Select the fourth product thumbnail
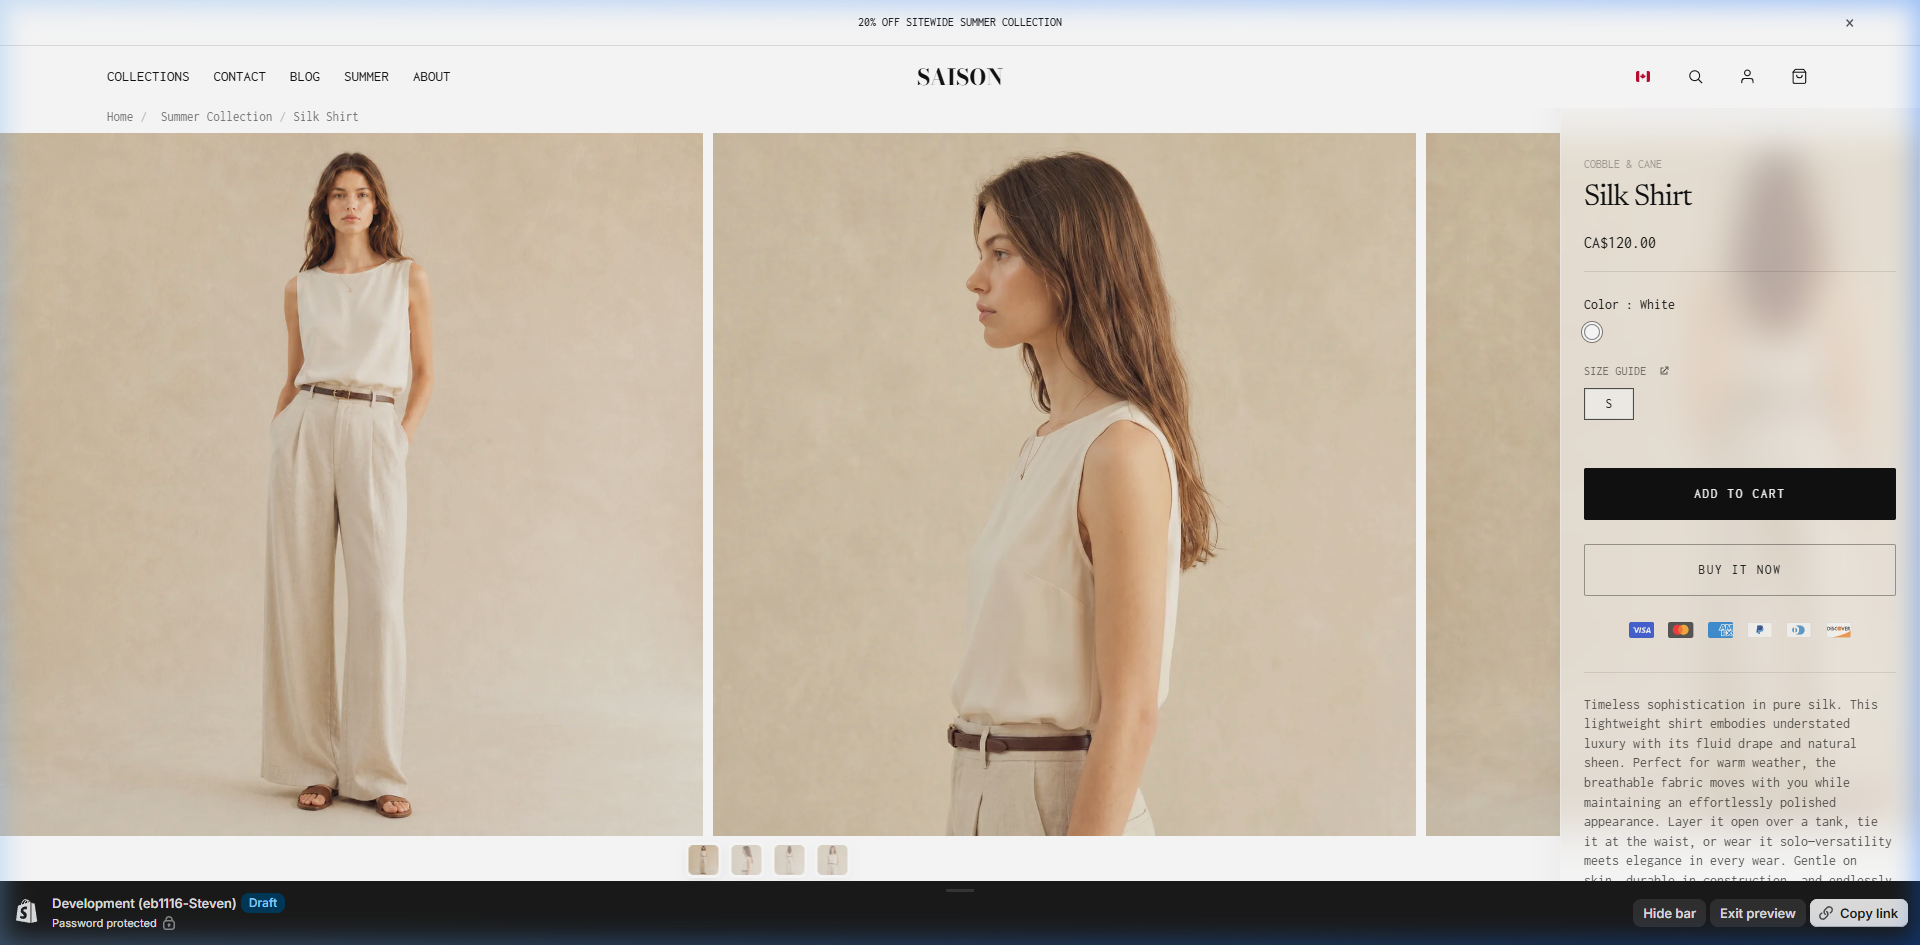Image resolution: width=1920 pixels, height=945 pixels. (832, 860)
